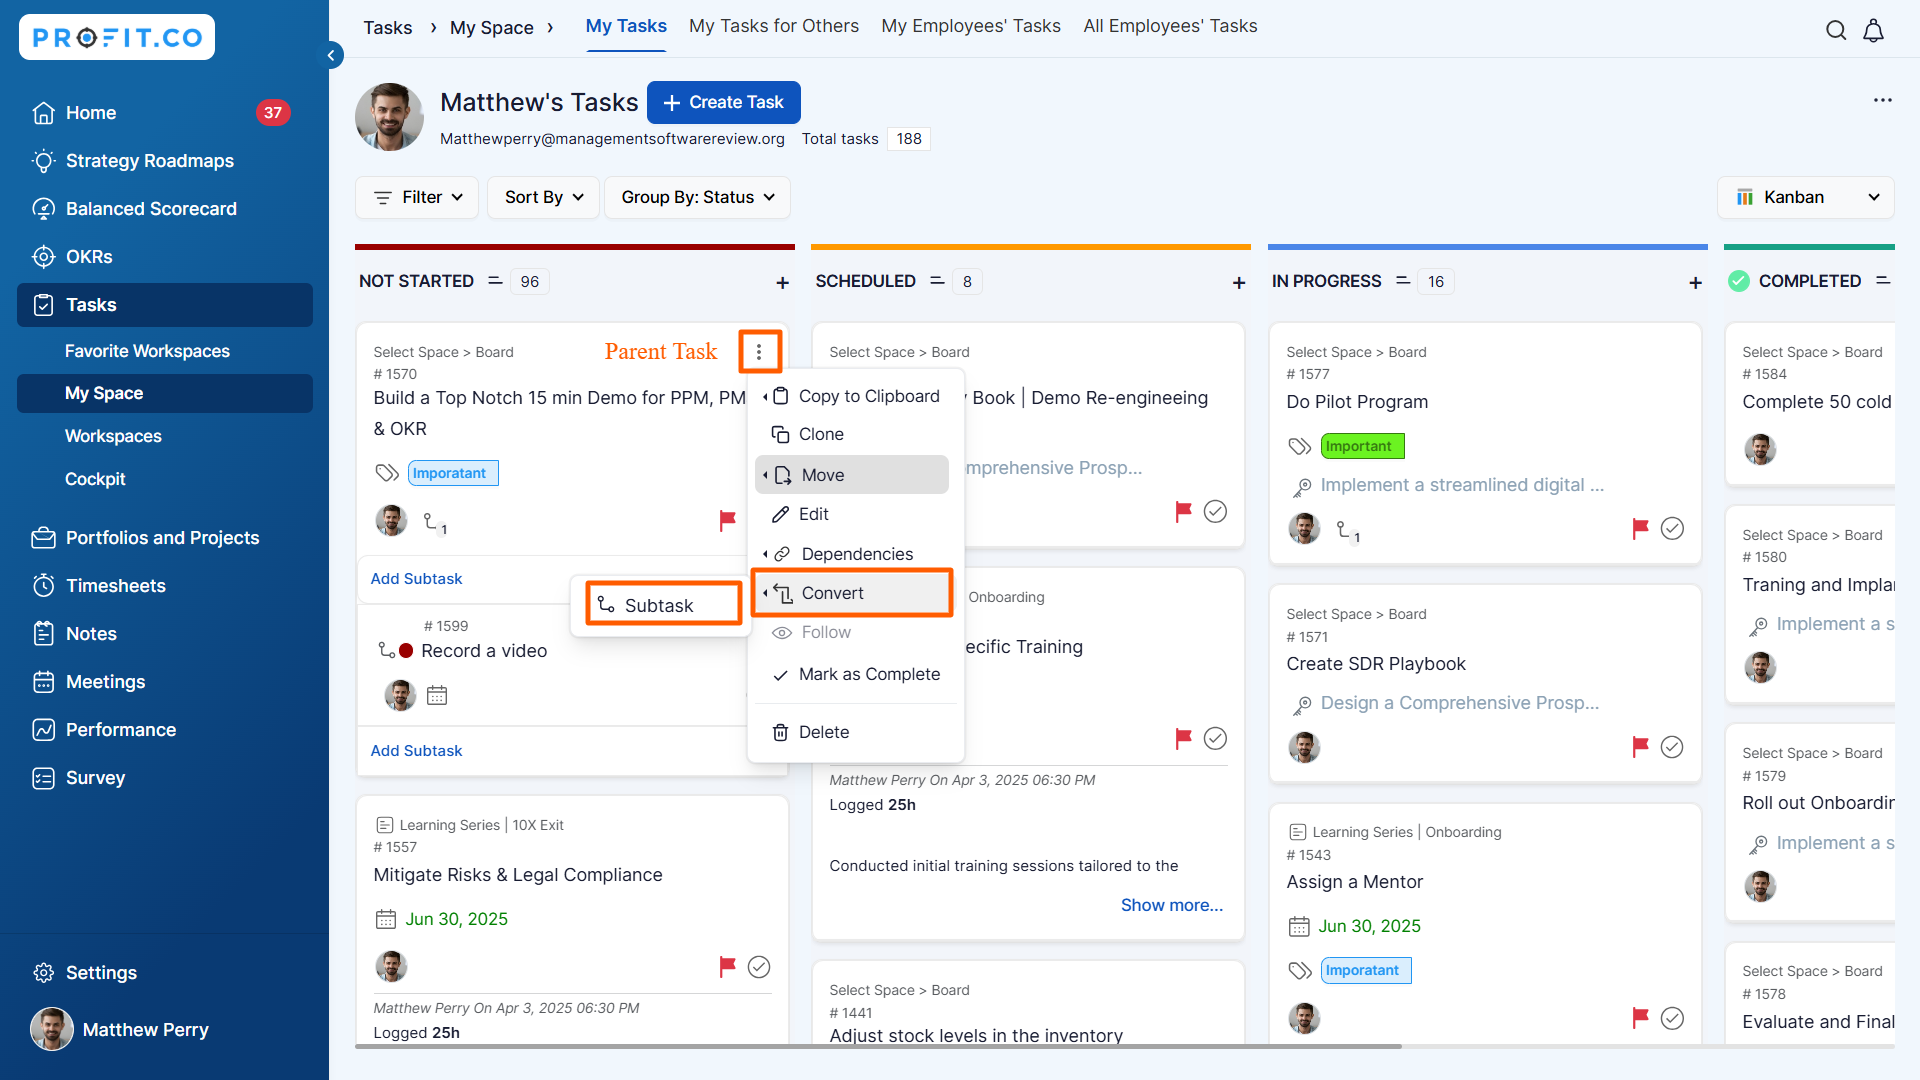Mark Create SDR Playbook complete

click(x=1672, y=747)
